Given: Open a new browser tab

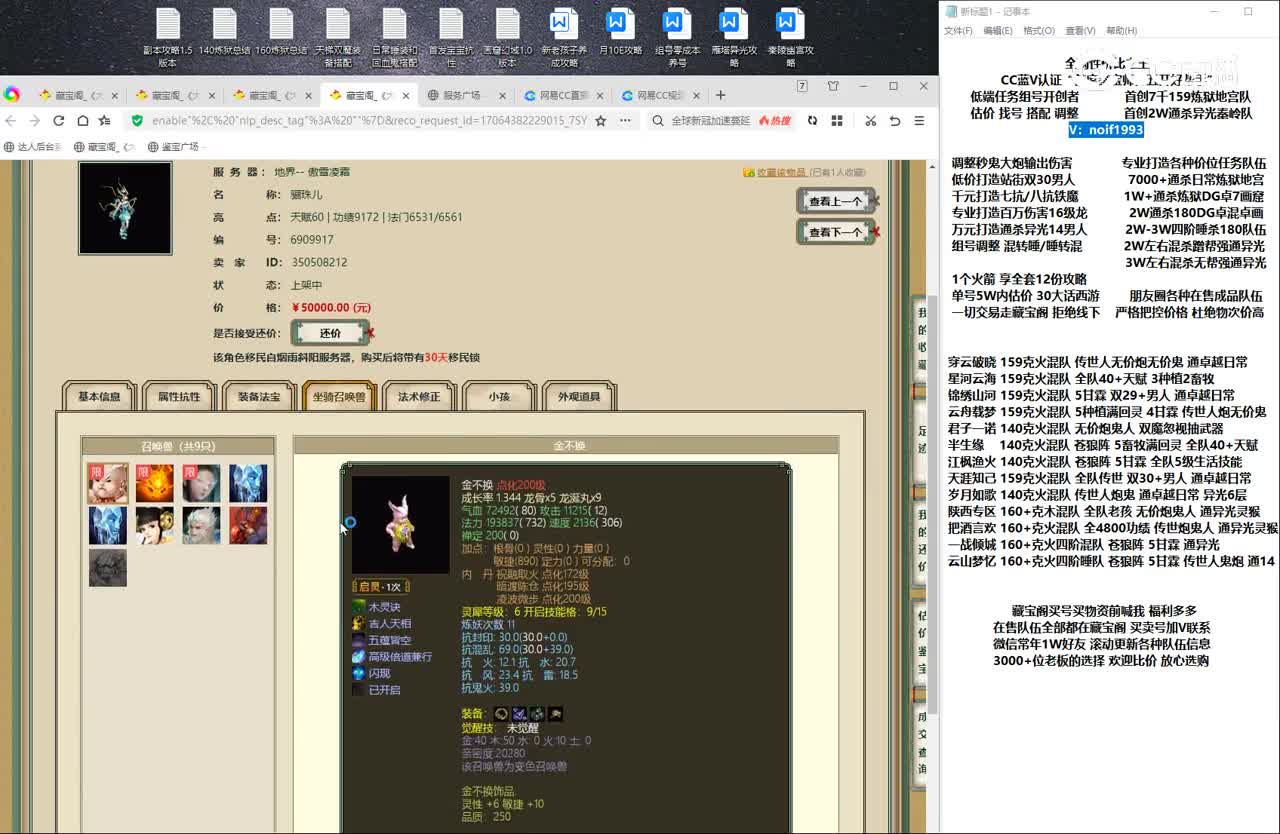Looking at the screenshot, I should click(720, 95).
